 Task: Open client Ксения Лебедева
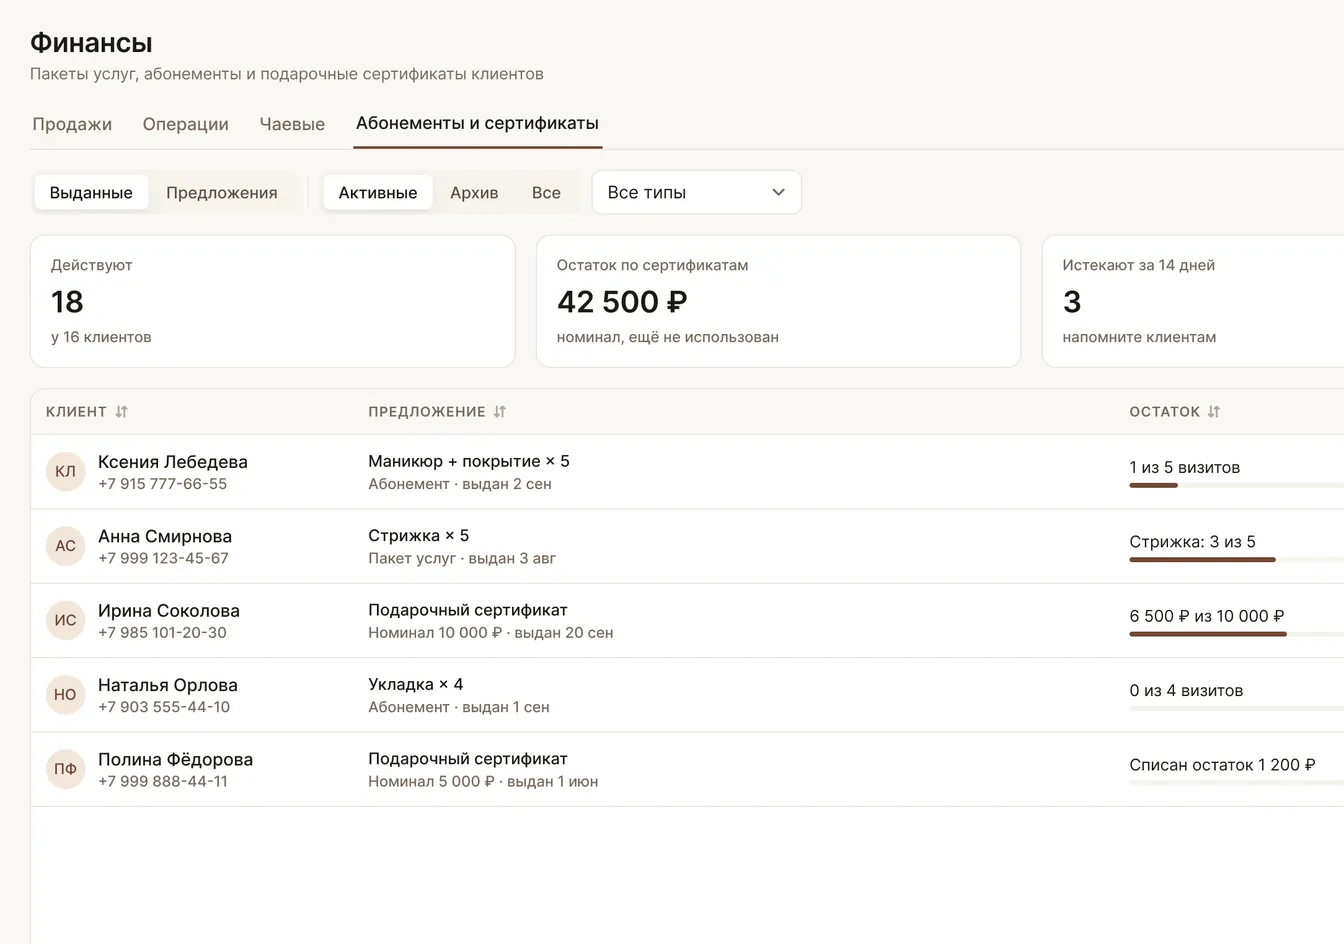pyautogui.click(x=173, y=462)
